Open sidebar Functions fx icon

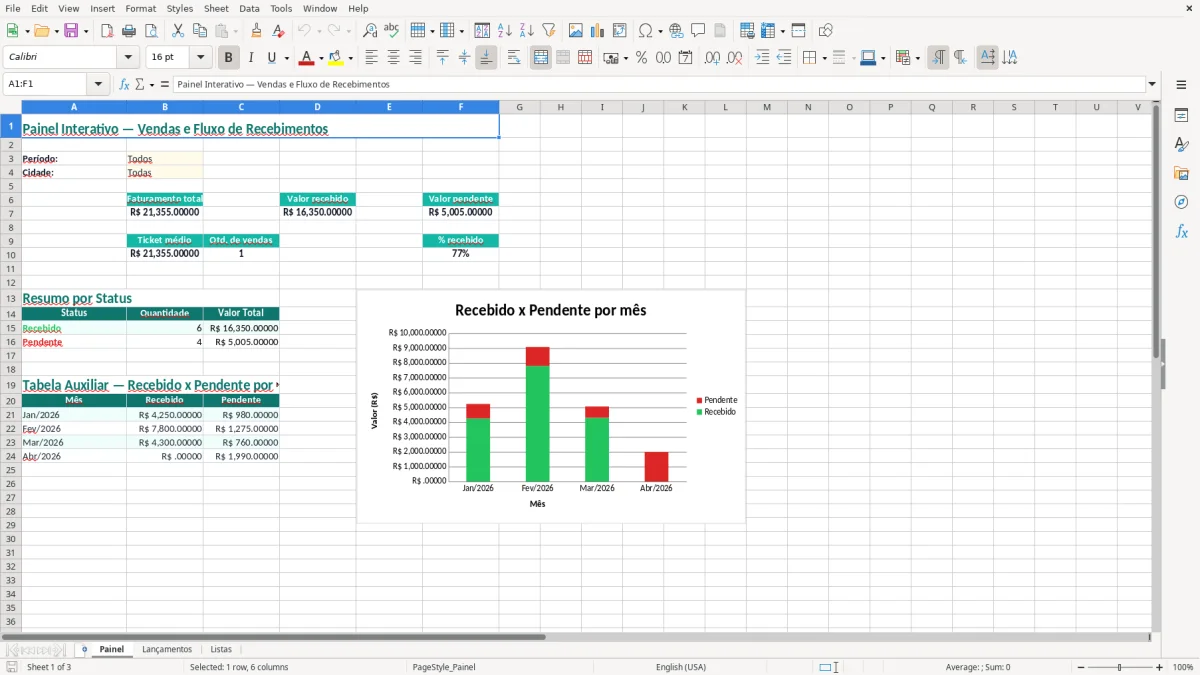point(1181,231)
